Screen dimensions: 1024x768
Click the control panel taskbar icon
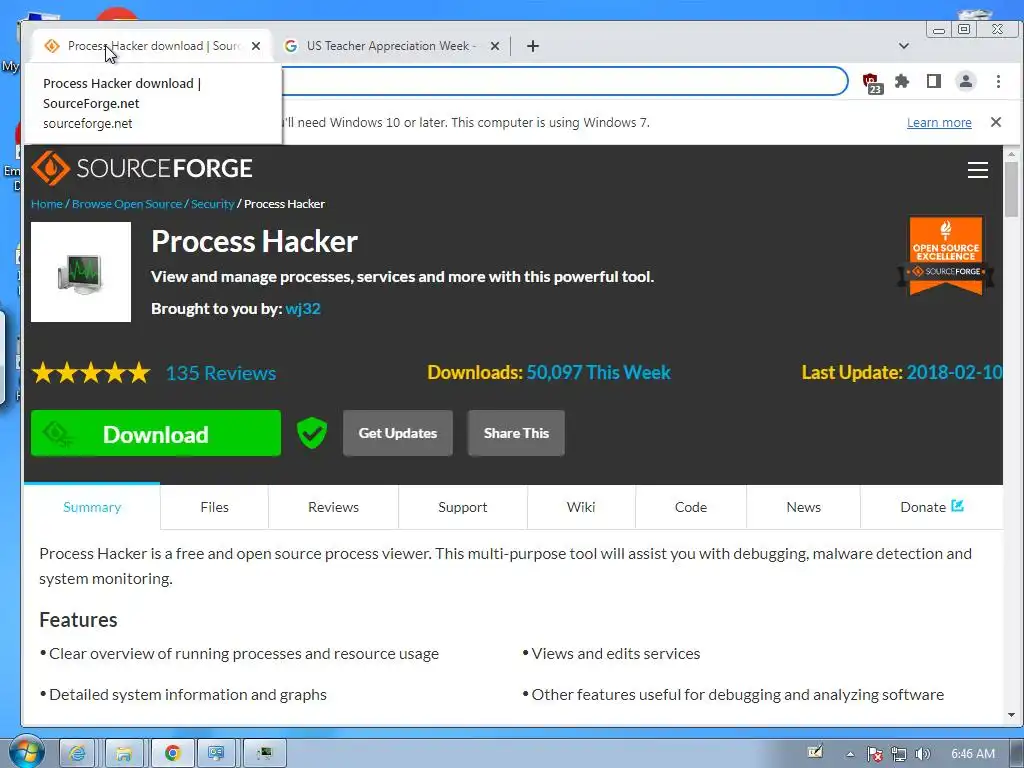click(216, 754)
